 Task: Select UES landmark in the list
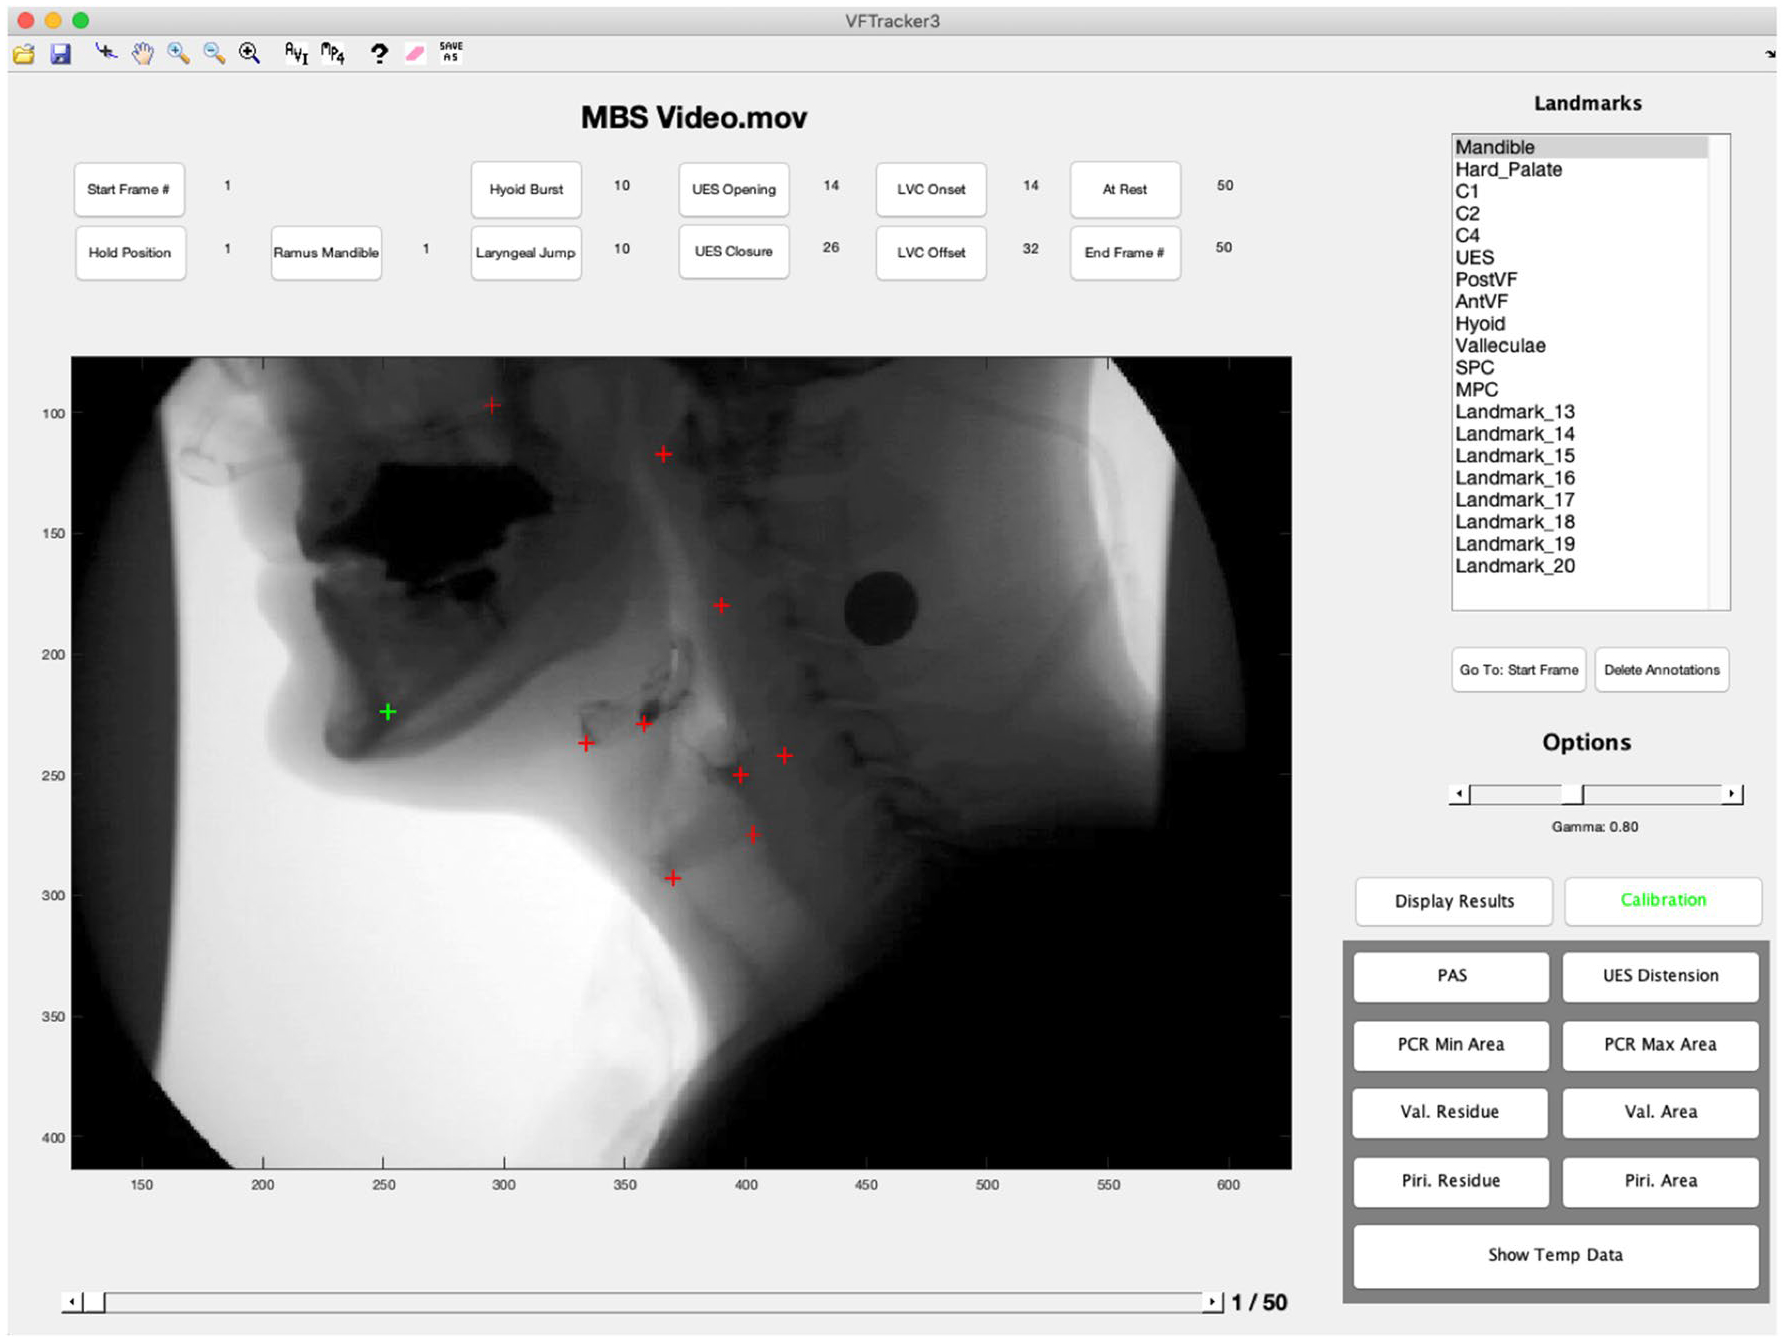point(1580,258)
